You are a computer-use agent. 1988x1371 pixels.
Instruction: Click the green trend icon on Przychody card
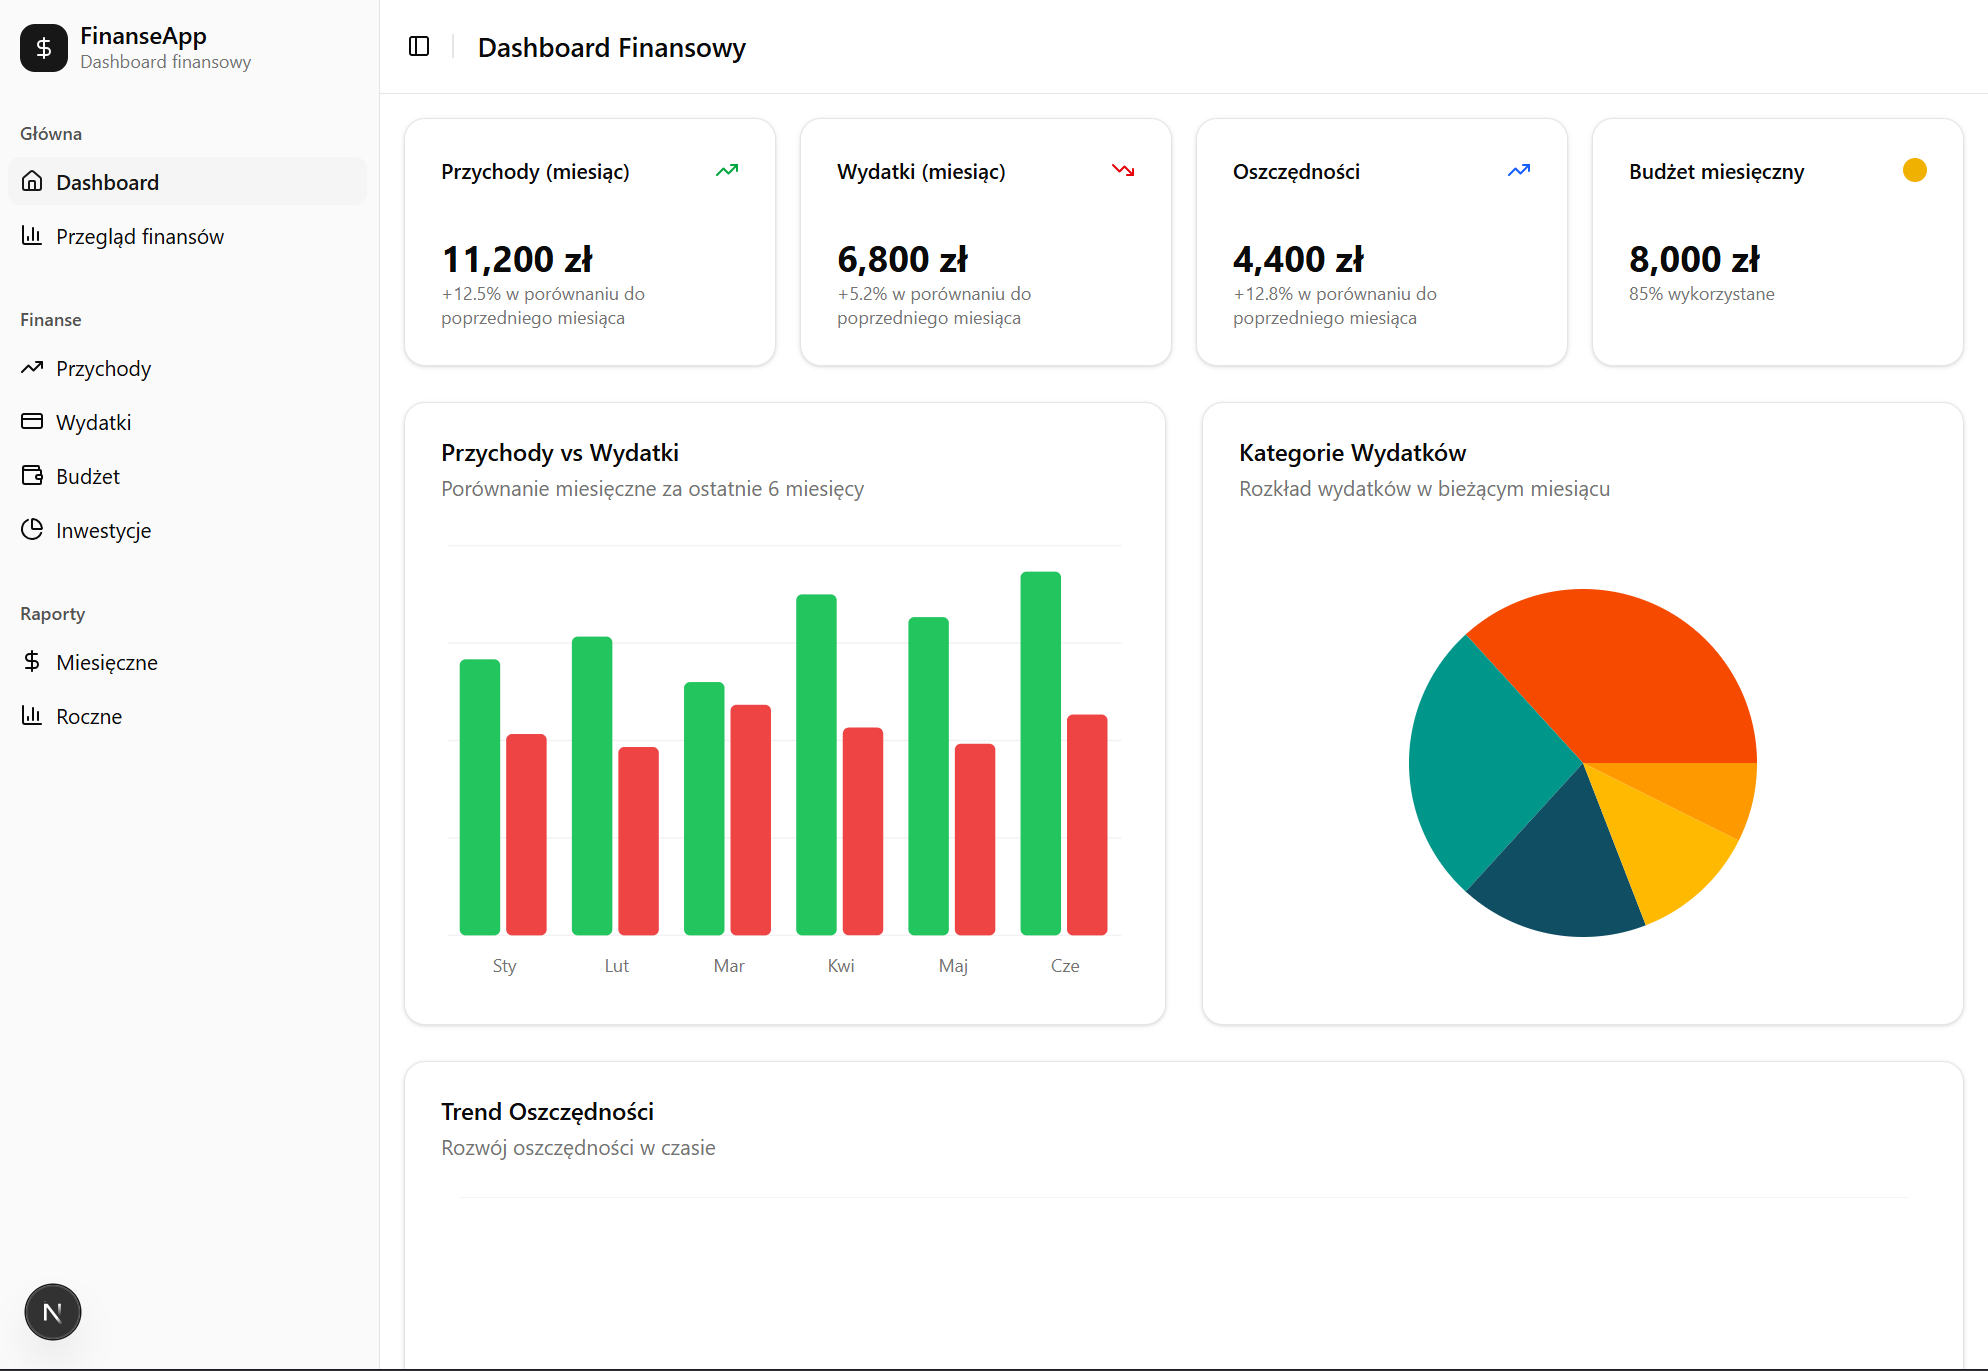[728, 170]
